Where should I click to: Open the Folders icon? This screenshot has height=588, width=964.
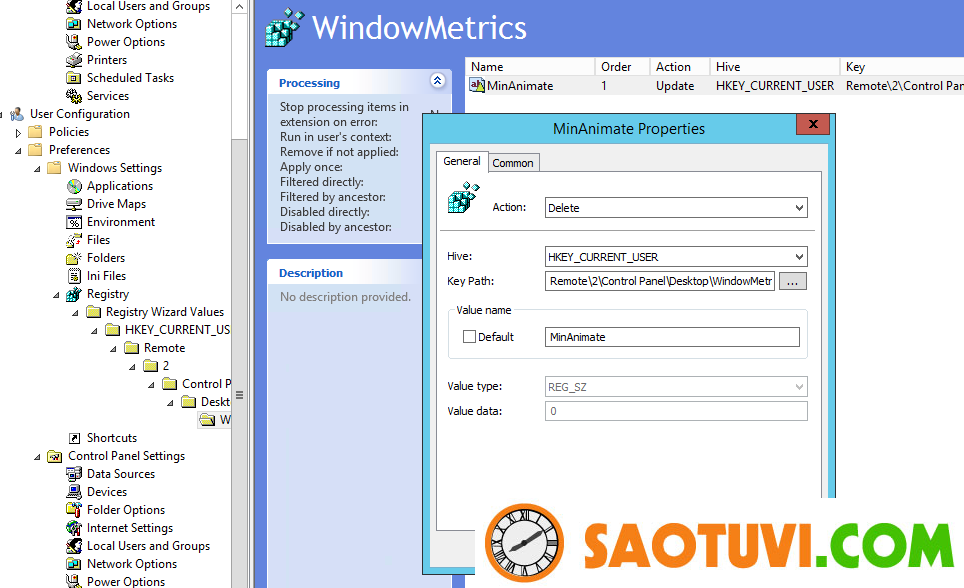pyautogui.click(x=74, y=258)
